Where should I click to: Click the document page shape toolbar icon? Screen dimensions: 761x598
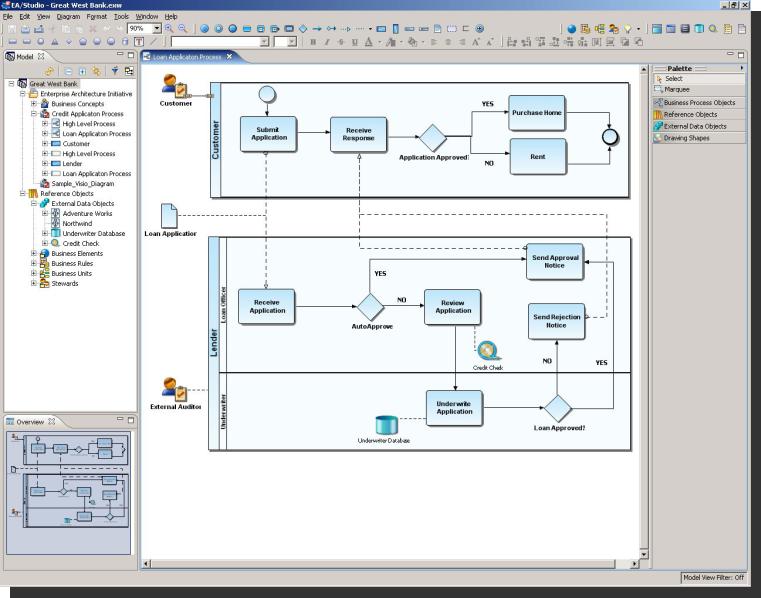pyautogui.click(x=437, y=29)
